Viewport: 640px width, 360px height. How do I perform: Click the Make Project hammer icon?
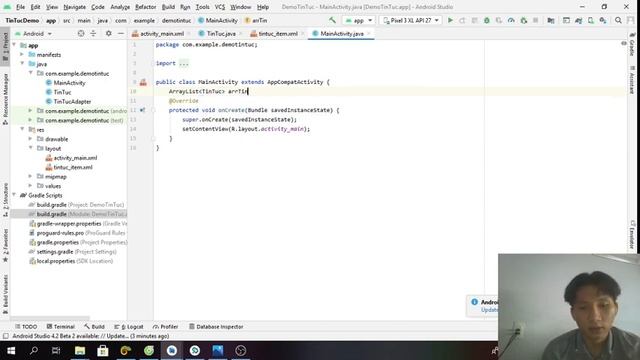[332, 20]
